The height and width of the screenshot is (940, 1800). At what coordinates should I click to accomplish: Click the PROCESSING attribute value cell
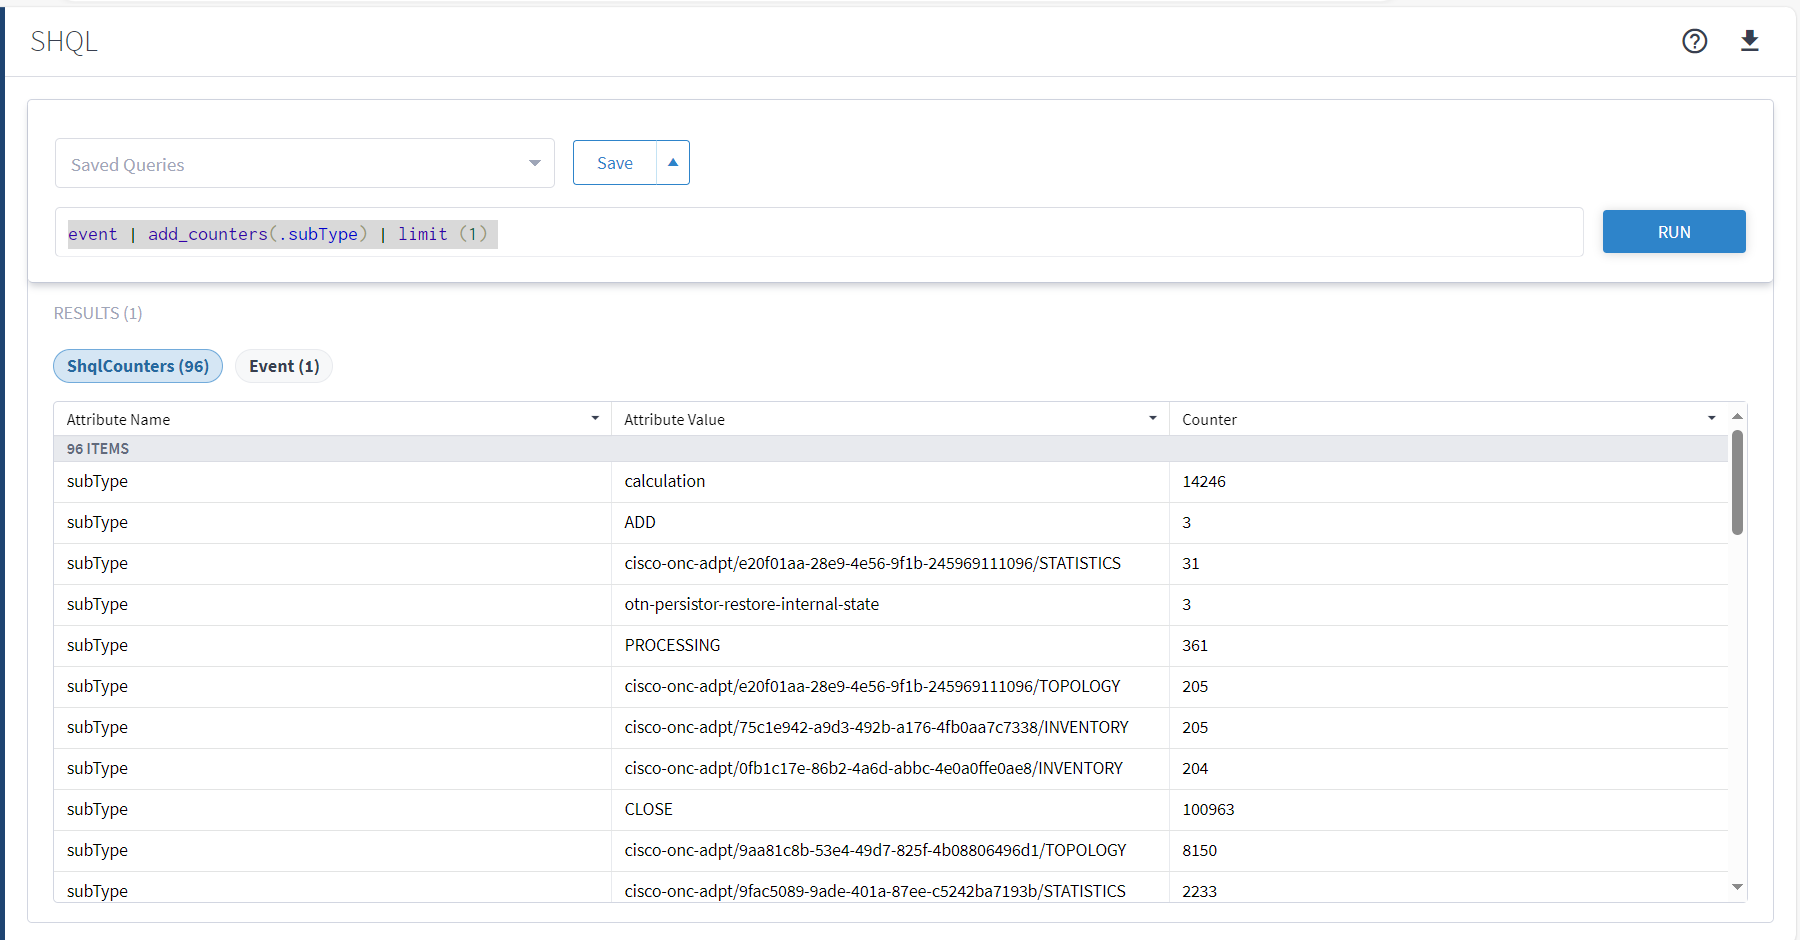[672, 645]
